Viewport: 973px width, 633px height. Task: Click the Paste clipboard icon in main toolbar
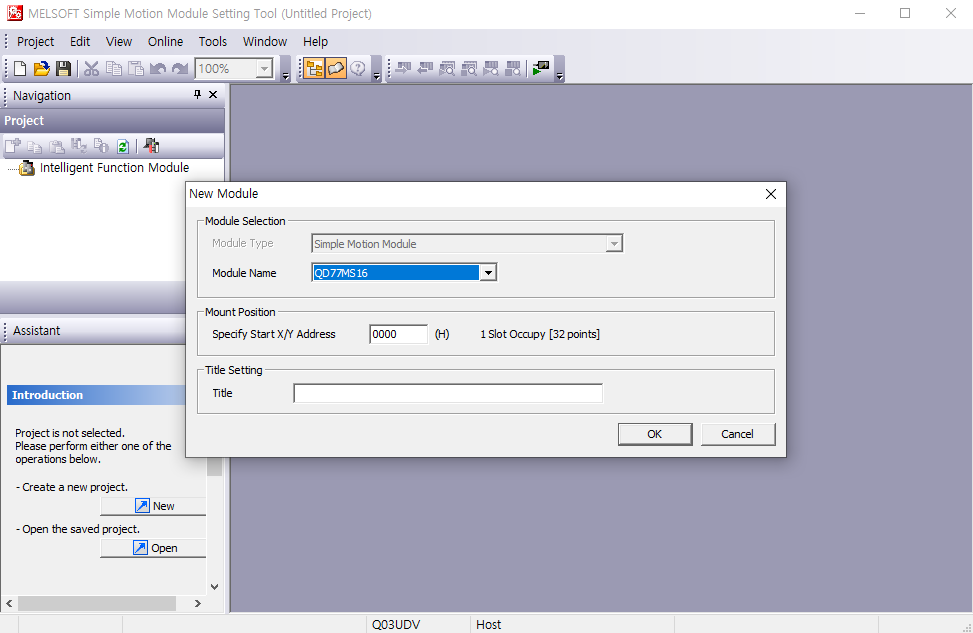(x=135, y=68)
